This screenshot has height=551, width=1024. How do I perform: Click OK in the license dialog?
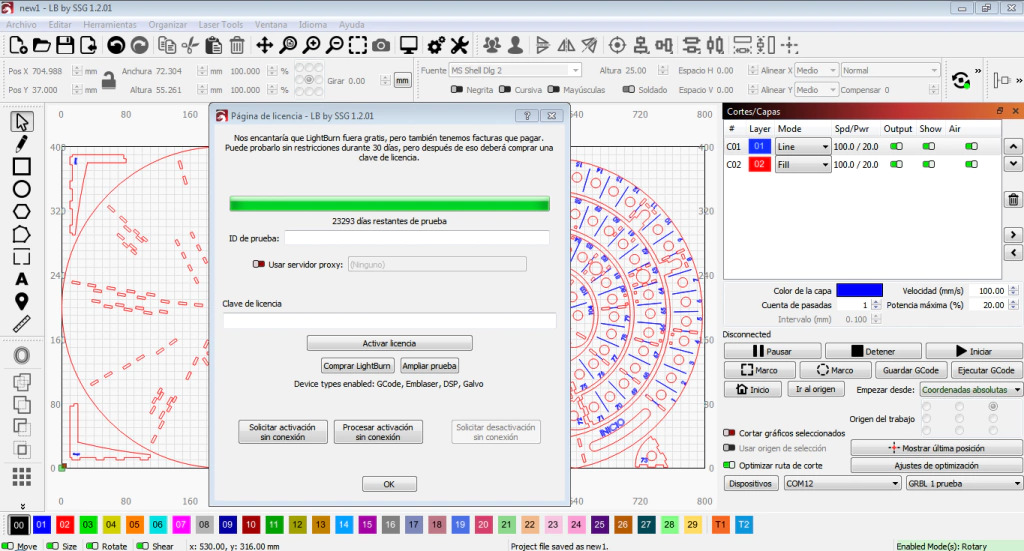[389, 484]
